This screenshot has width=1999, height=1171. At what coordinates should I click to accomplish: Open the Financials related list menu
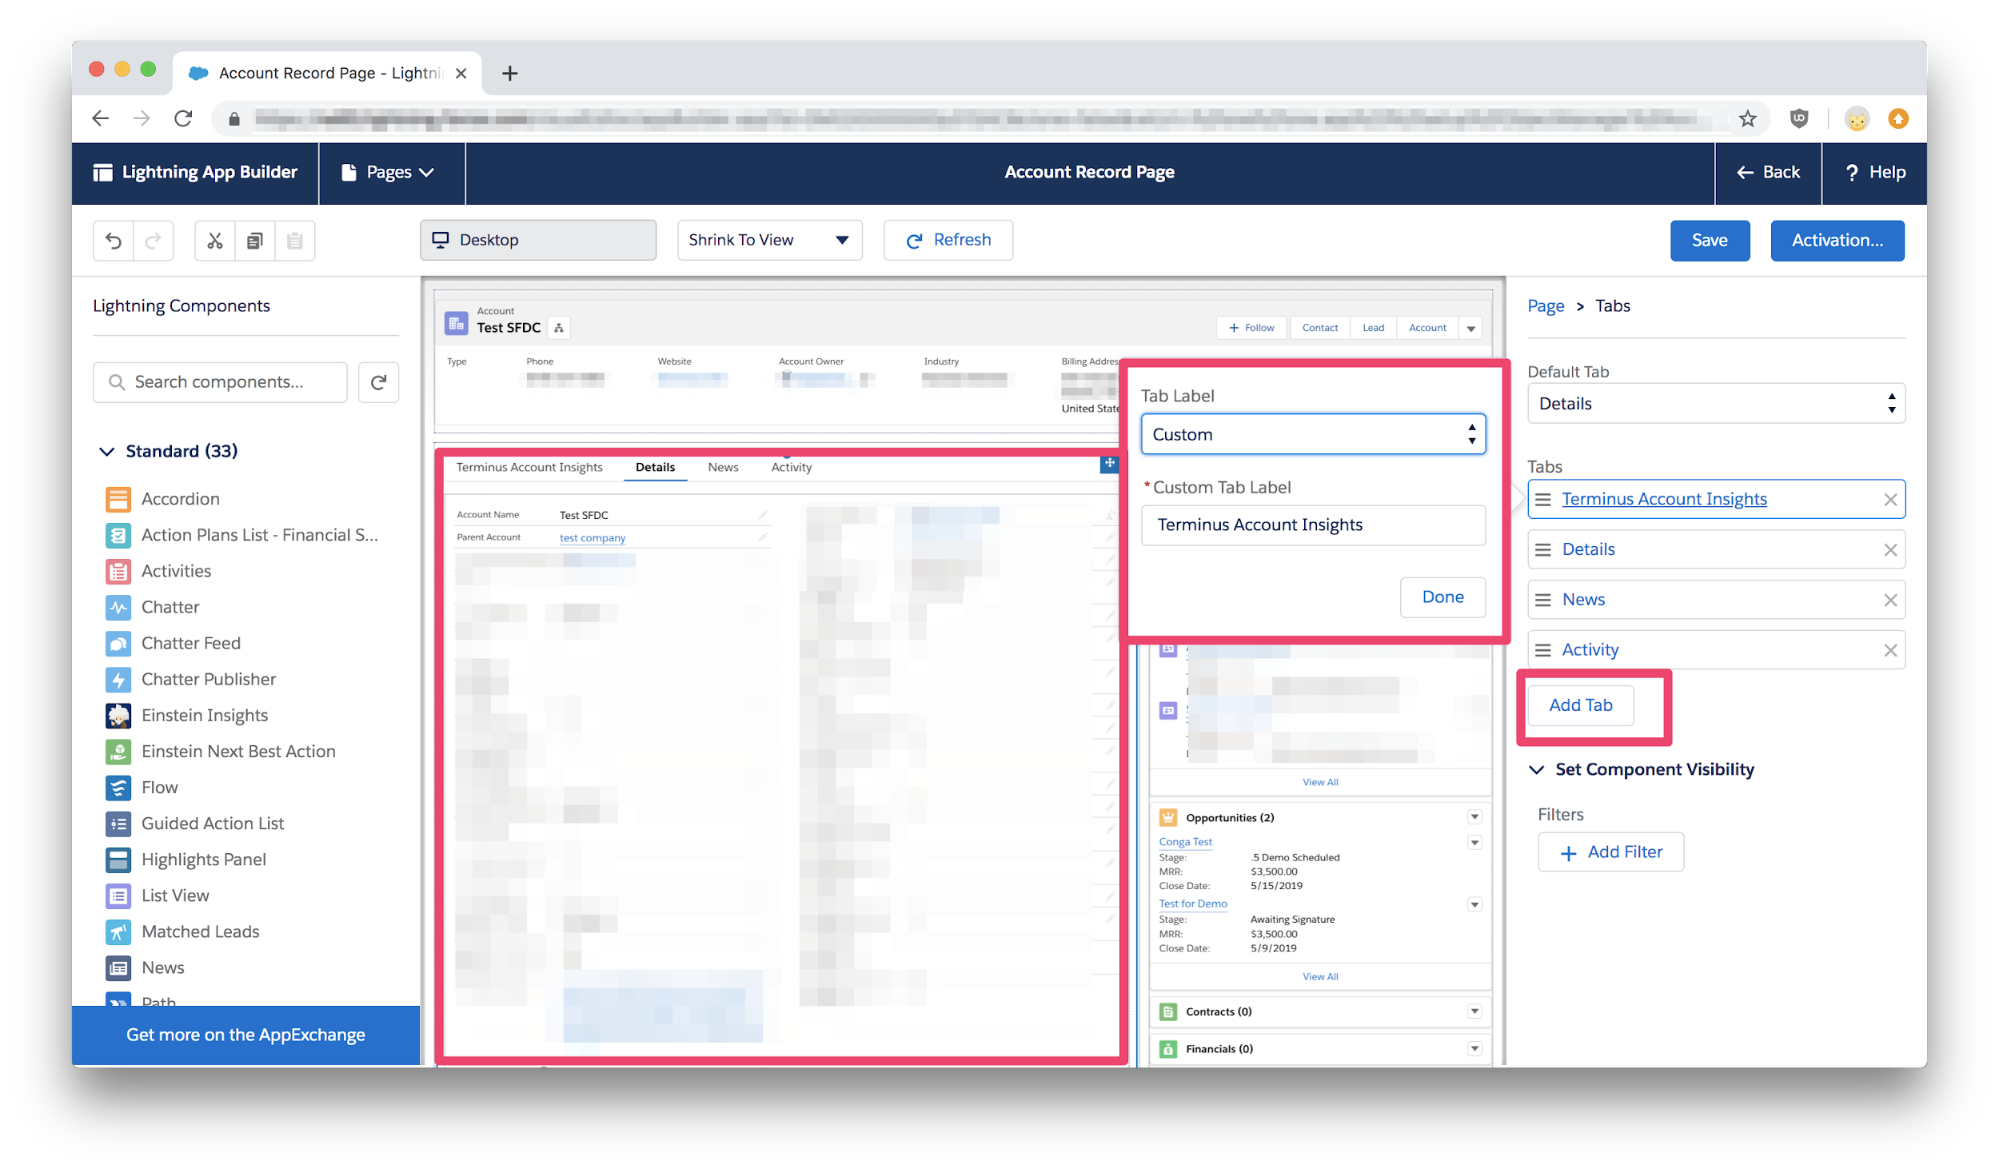(1474, 1048)
